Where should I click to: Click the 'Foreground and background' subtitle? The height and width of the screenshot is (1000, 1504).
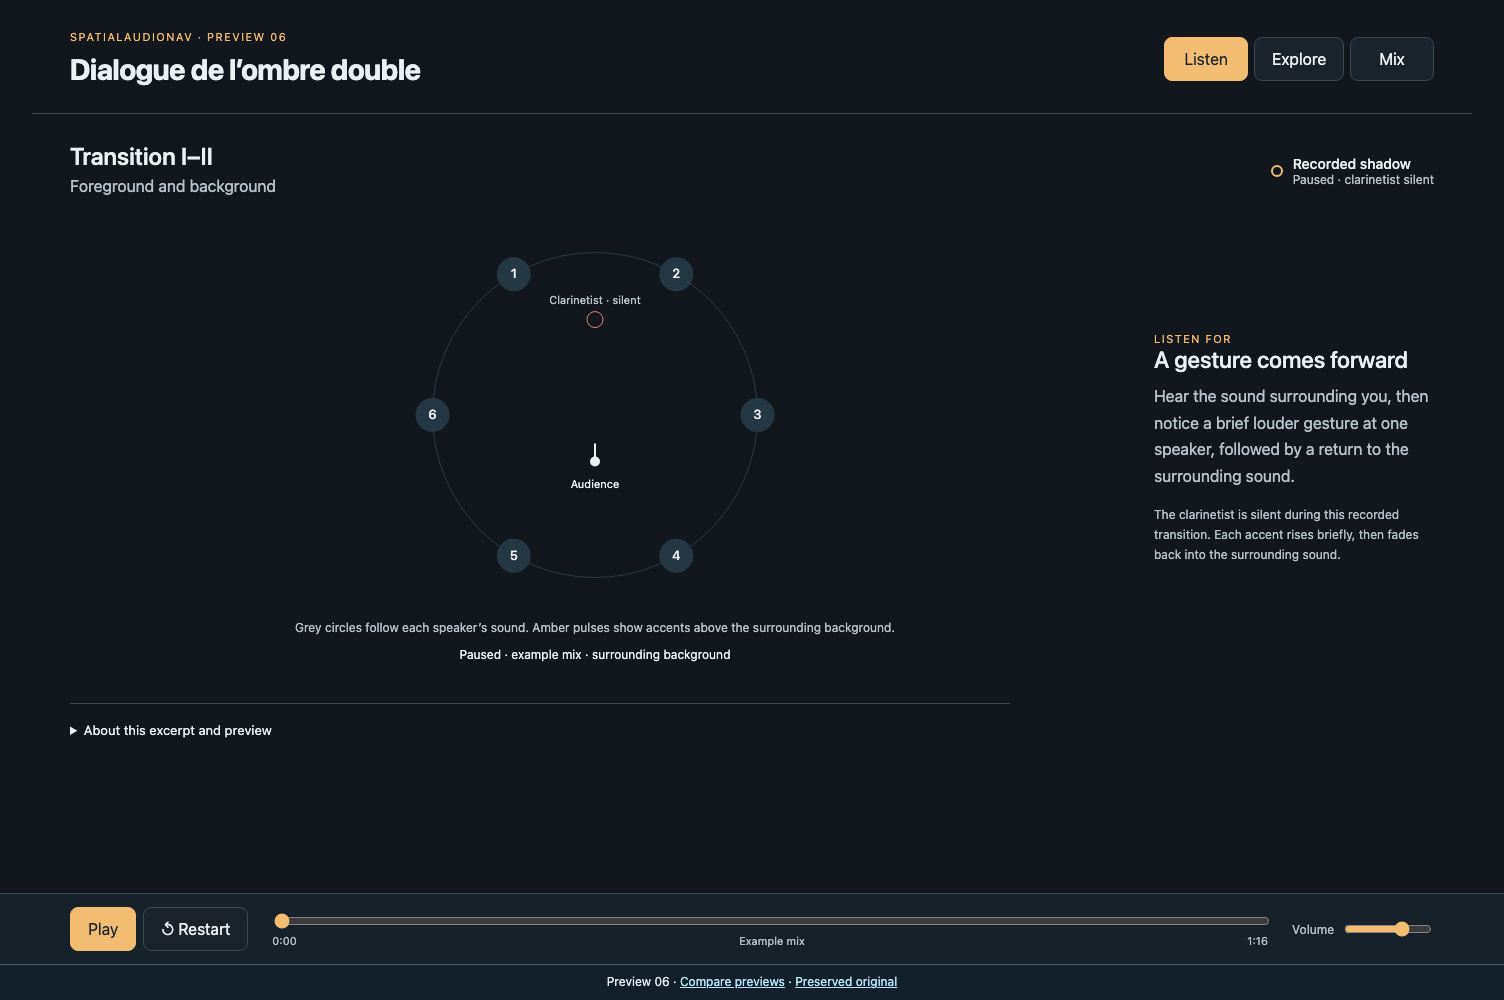(x=173, y=186)
